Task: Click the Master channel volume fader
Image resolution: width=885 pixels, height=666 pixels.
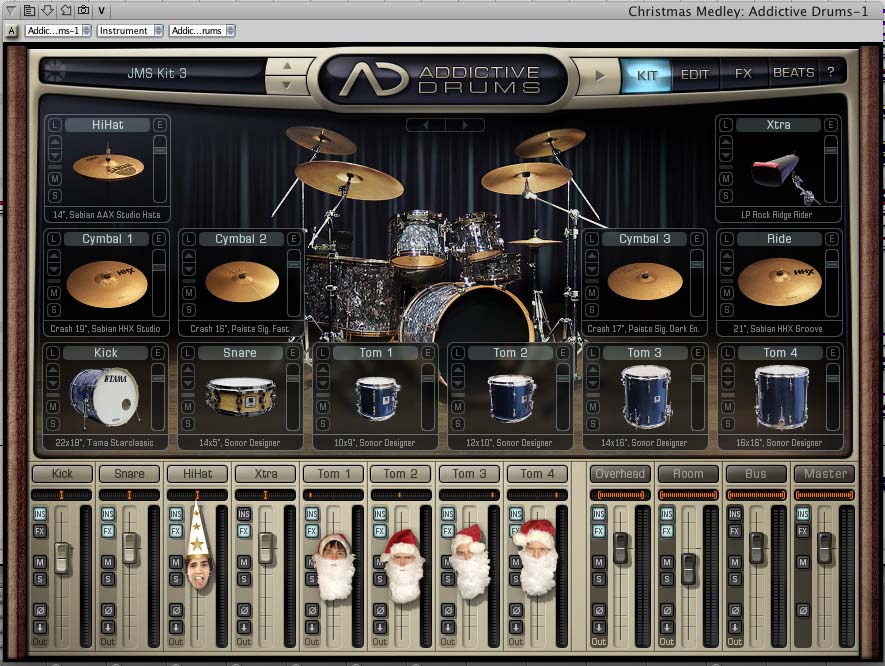Action: click(825, 546)
